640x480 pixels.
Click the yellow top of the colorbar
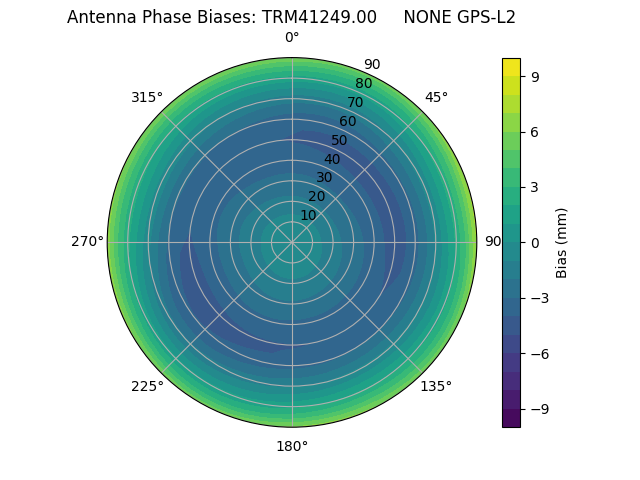tap(511, 66)
